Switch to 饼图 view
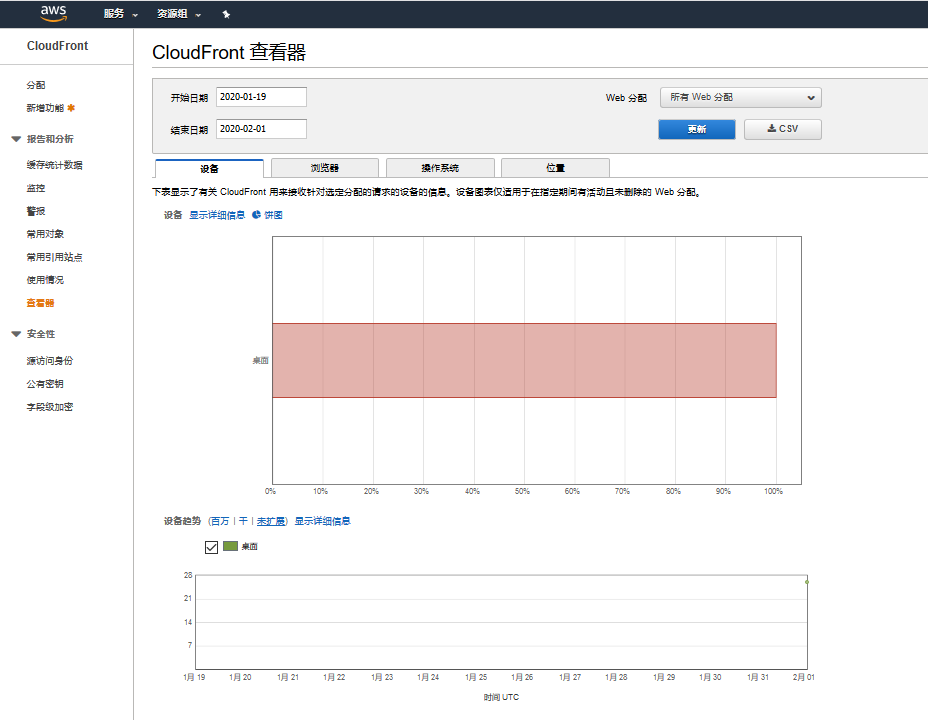This screenshot has height=720, width=928. click(273, 215)
